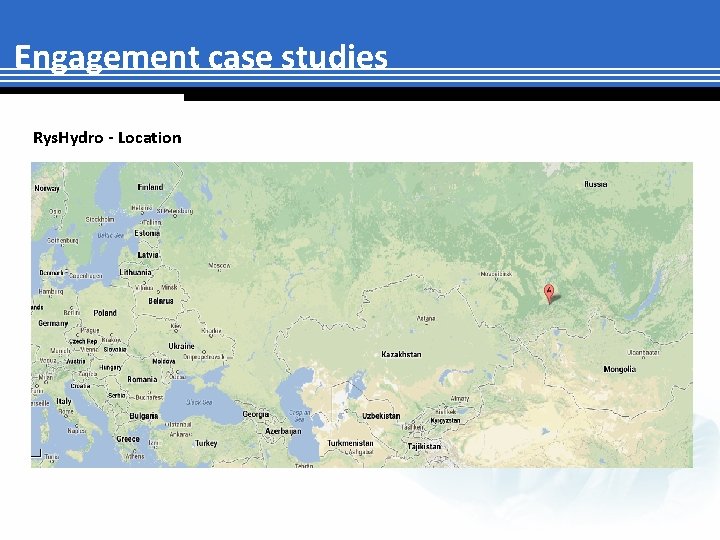720x540 pixels.
Task: Click the Germany country label
Action: point(53,323)
